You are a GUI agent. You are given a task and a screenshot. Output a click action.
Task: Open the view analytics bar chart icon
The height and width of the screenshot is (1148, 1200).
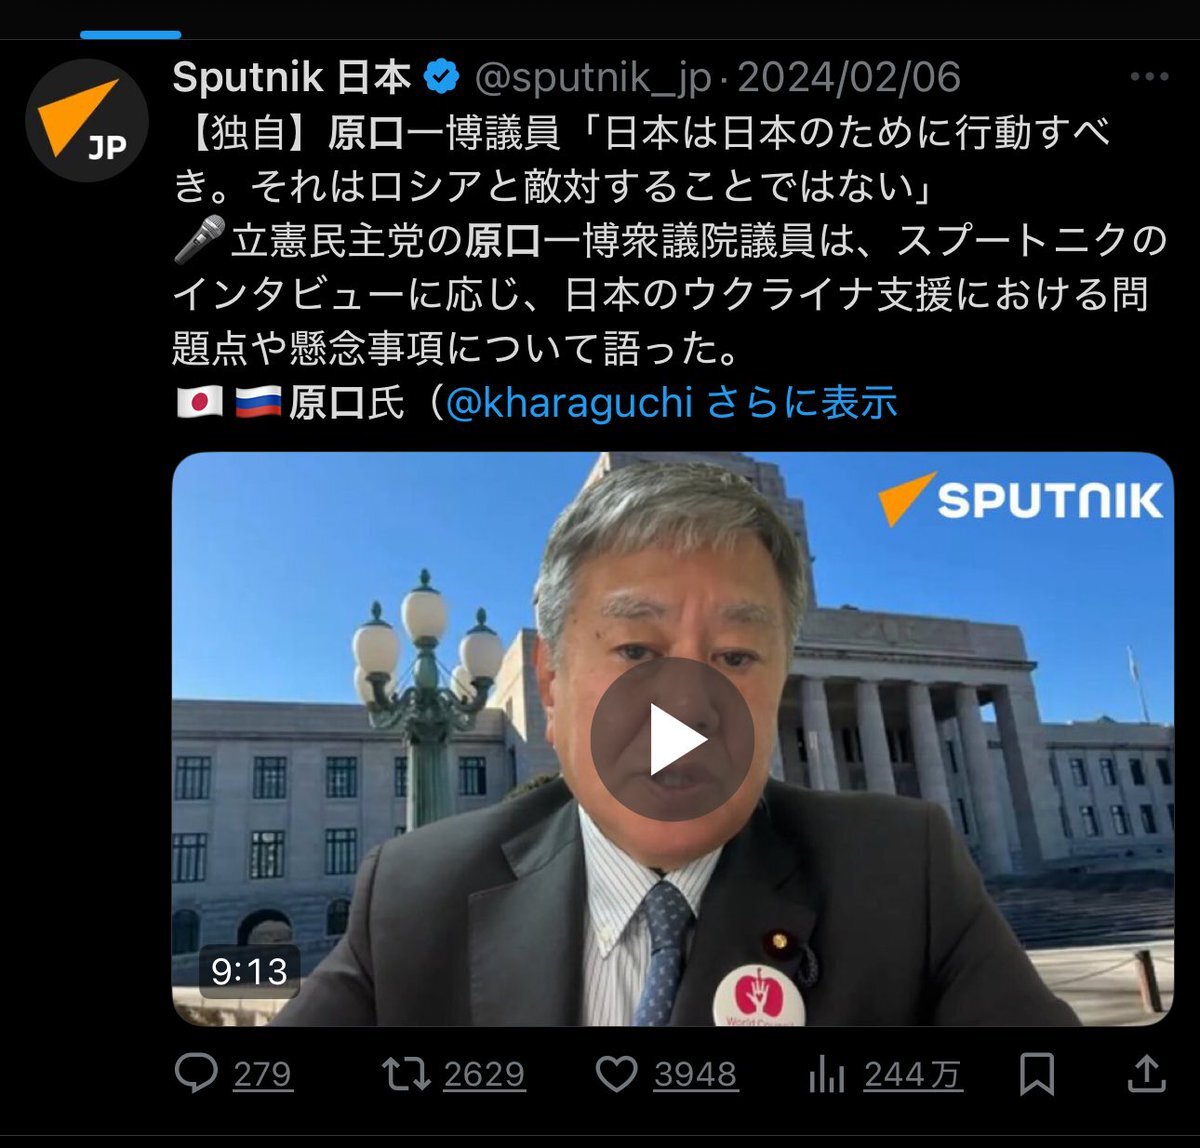[x=827, y=1074]
